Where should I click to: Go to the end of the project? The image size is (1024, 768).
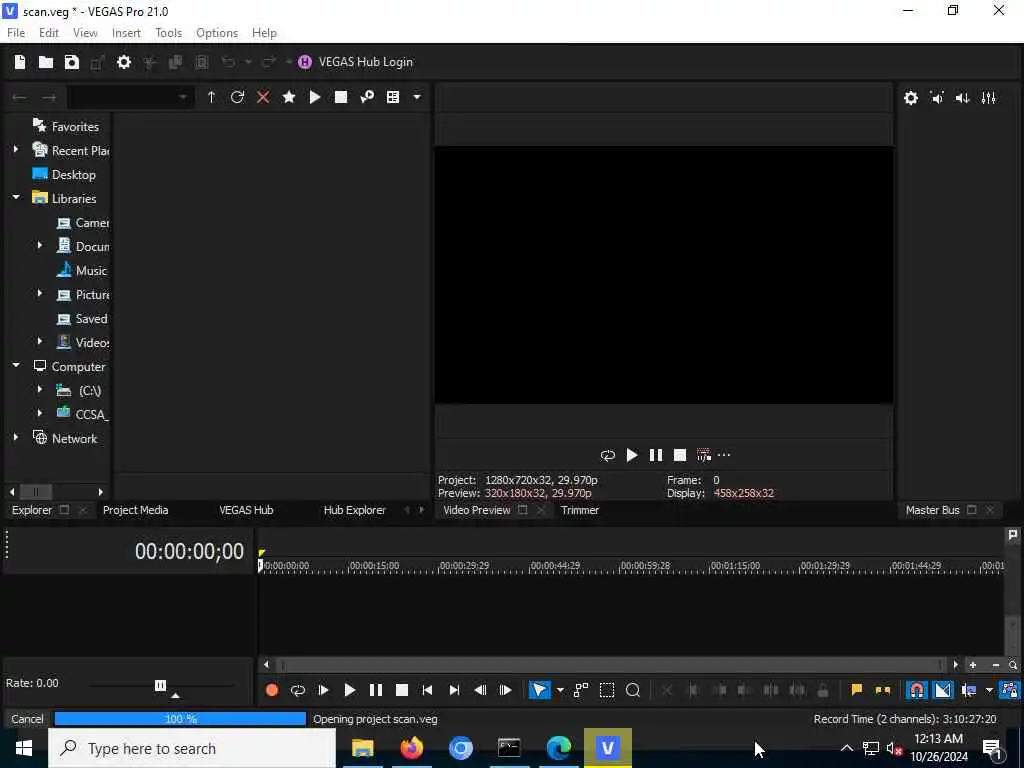454,690
